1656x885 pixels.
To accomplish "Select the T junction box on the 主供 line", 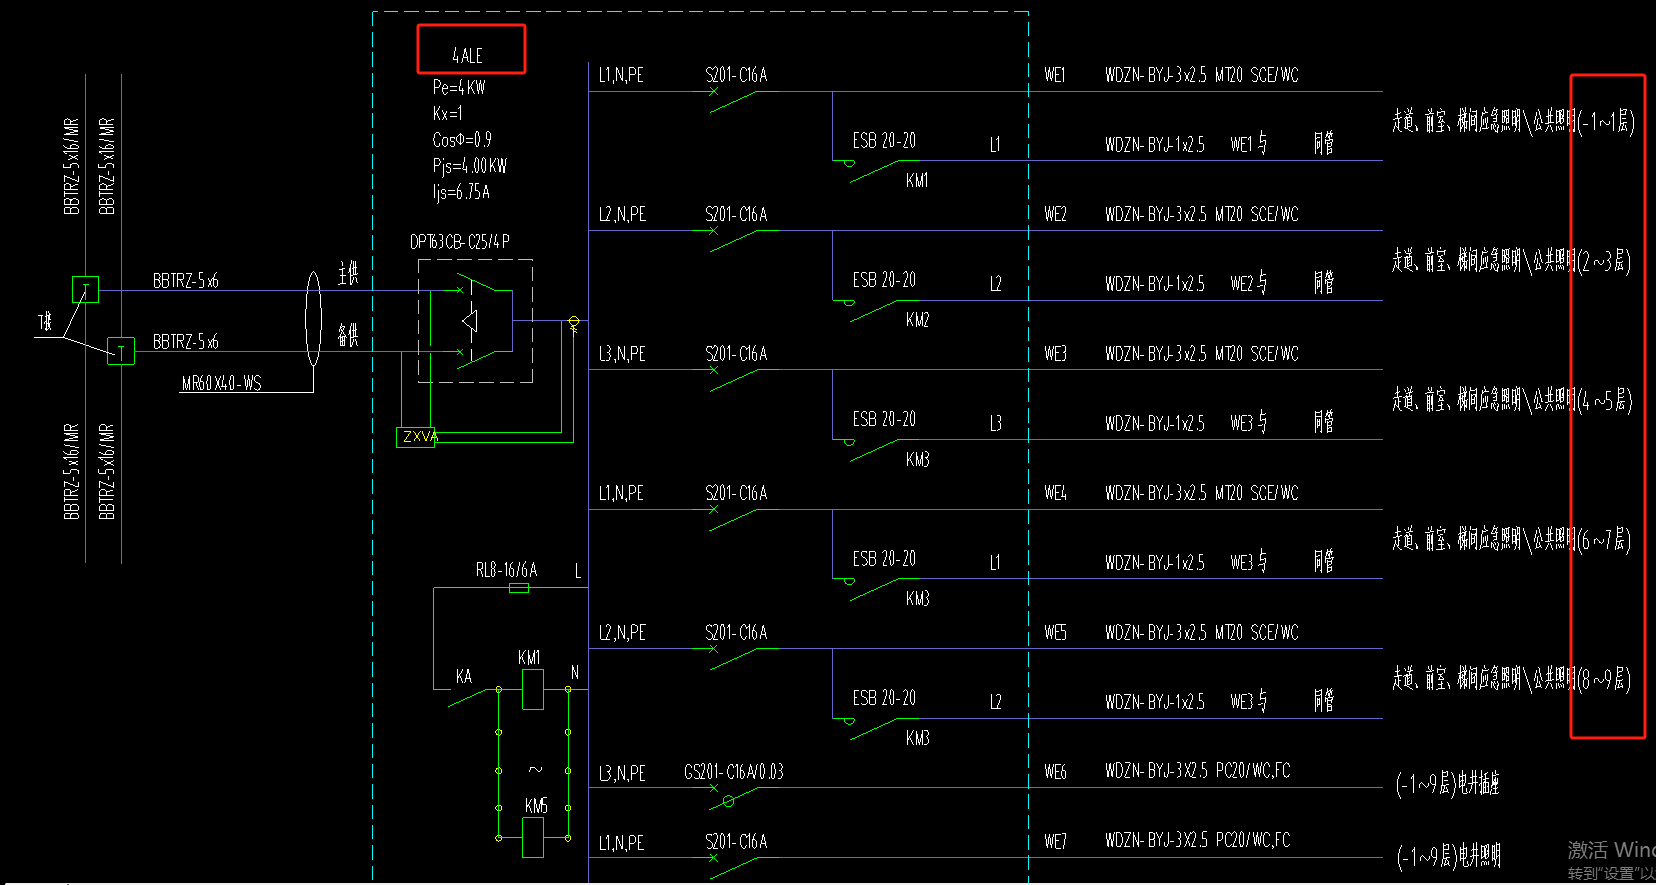I will click(86, 290).
